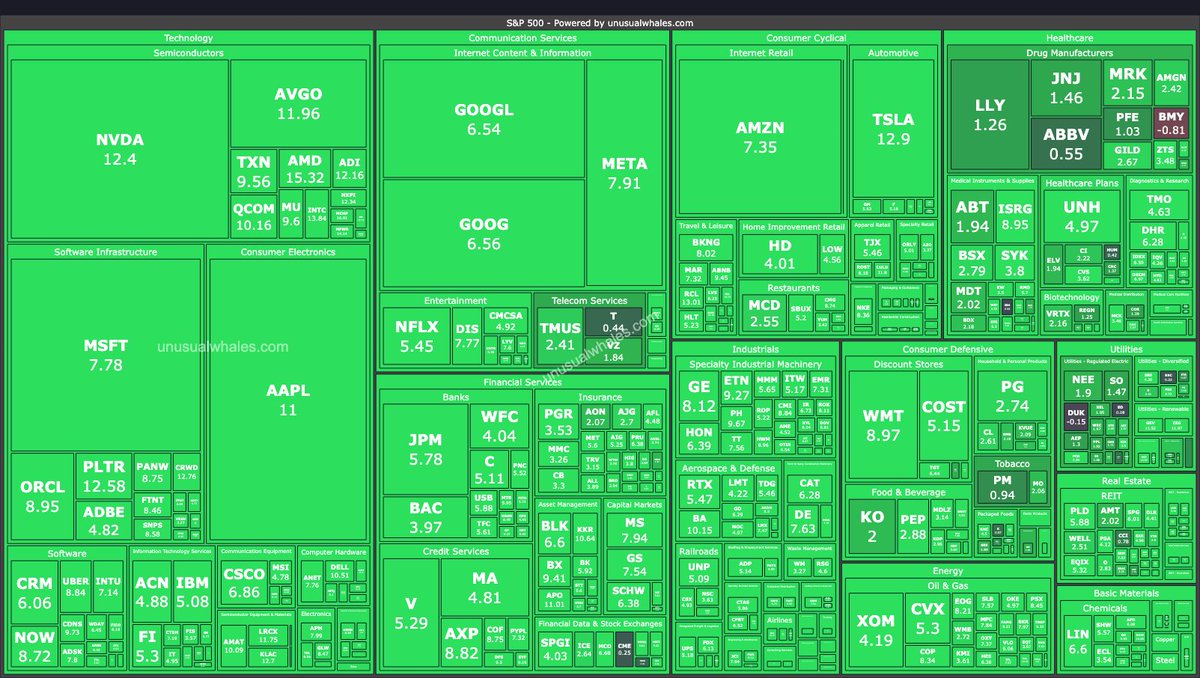The height and width of the screenshot is (678, 1200).
Task: Select the MA tile at 4.81
Action: click(485, 588)
